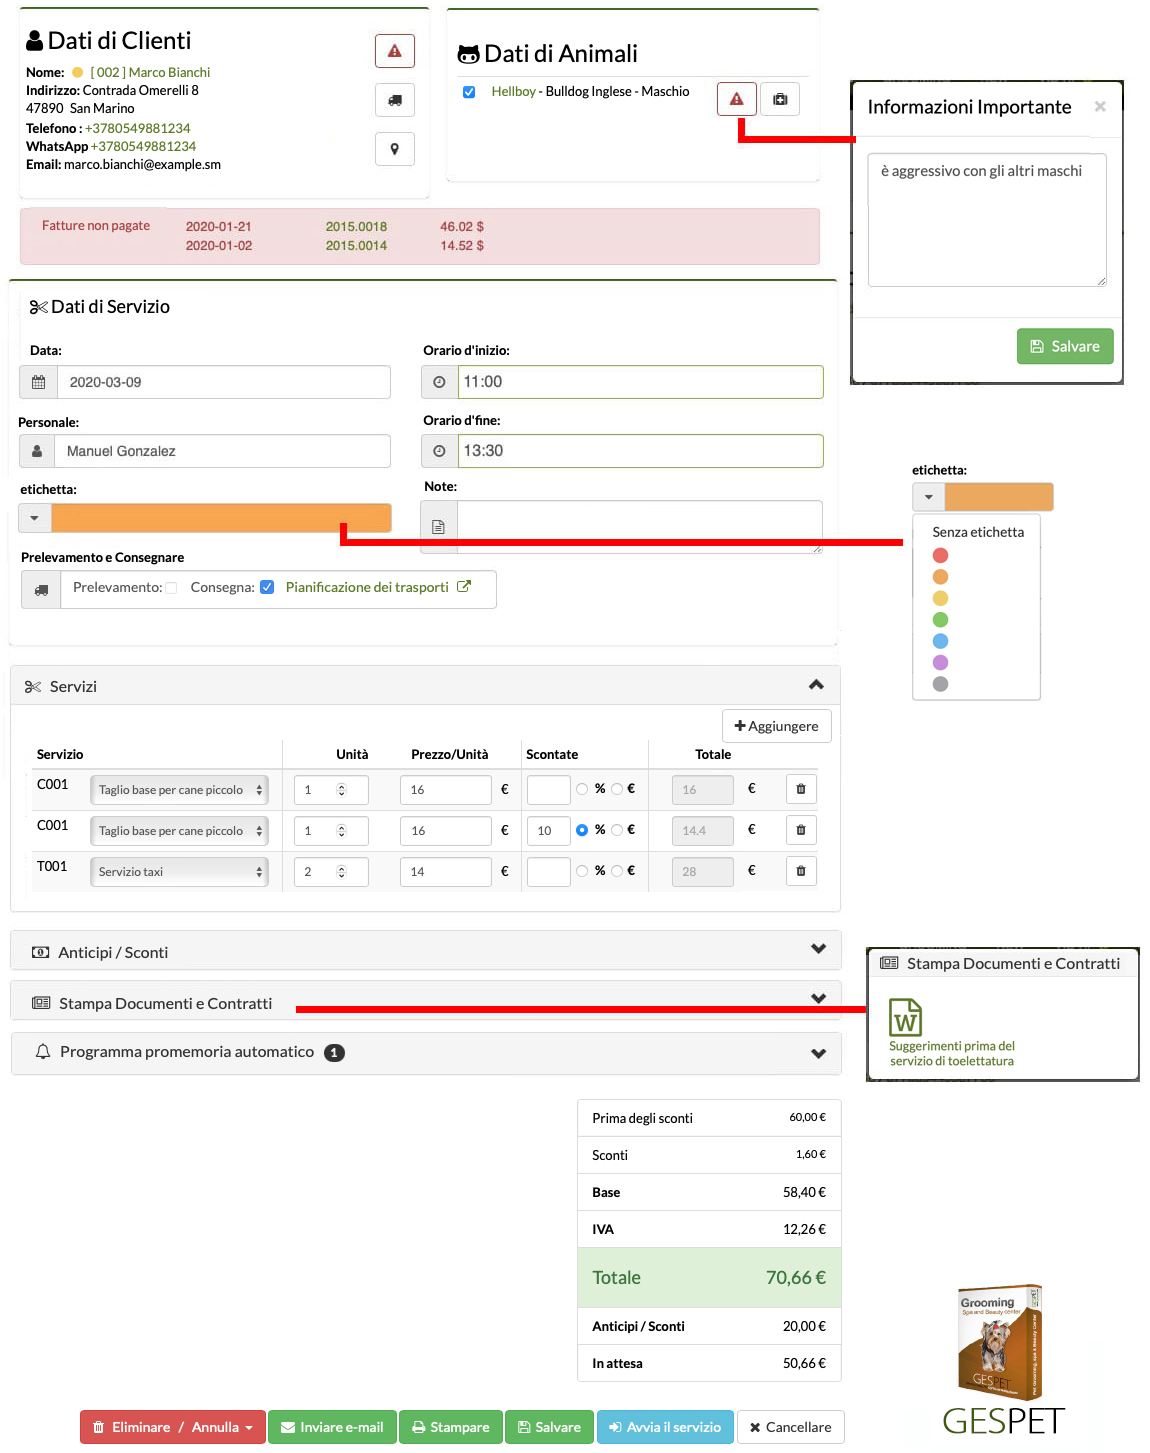1150x1453 pixels.
Task: Click Aggiungere to add a service
Action: pyautogui.click(x=777, y=726)
